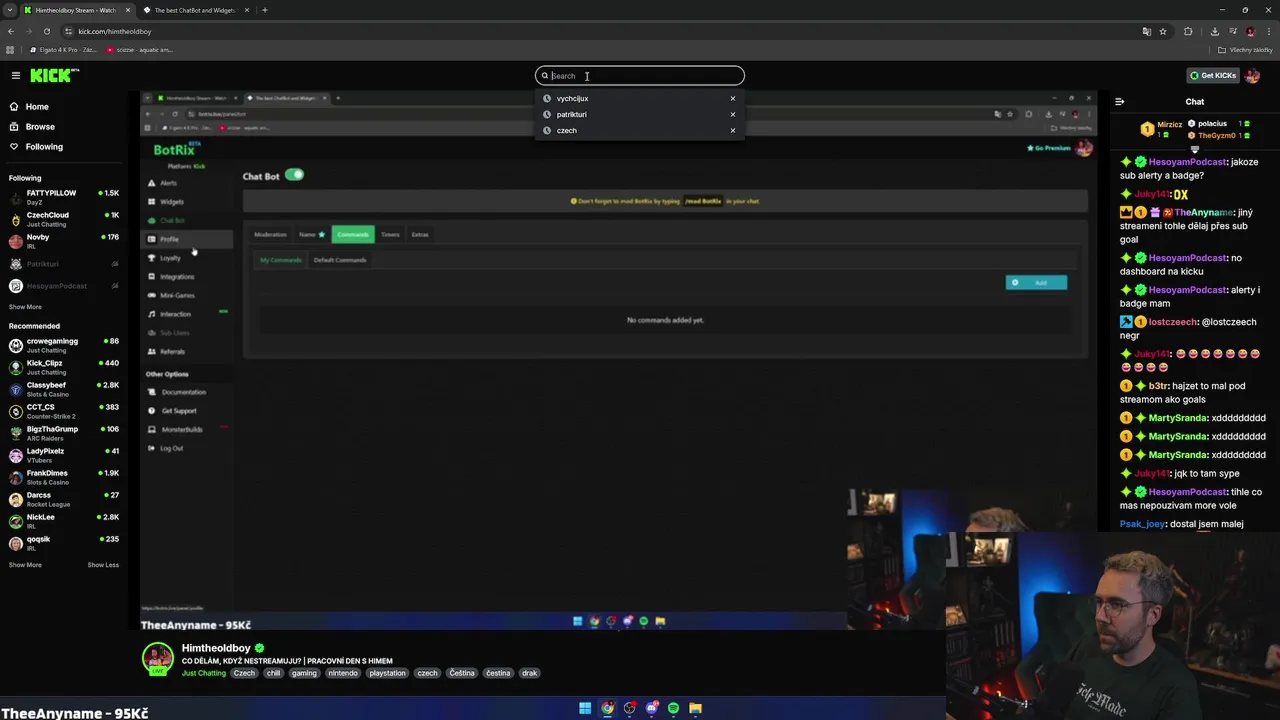Click the nintendo stream tag
The image size is (1280, 720).
click(342, 673)
